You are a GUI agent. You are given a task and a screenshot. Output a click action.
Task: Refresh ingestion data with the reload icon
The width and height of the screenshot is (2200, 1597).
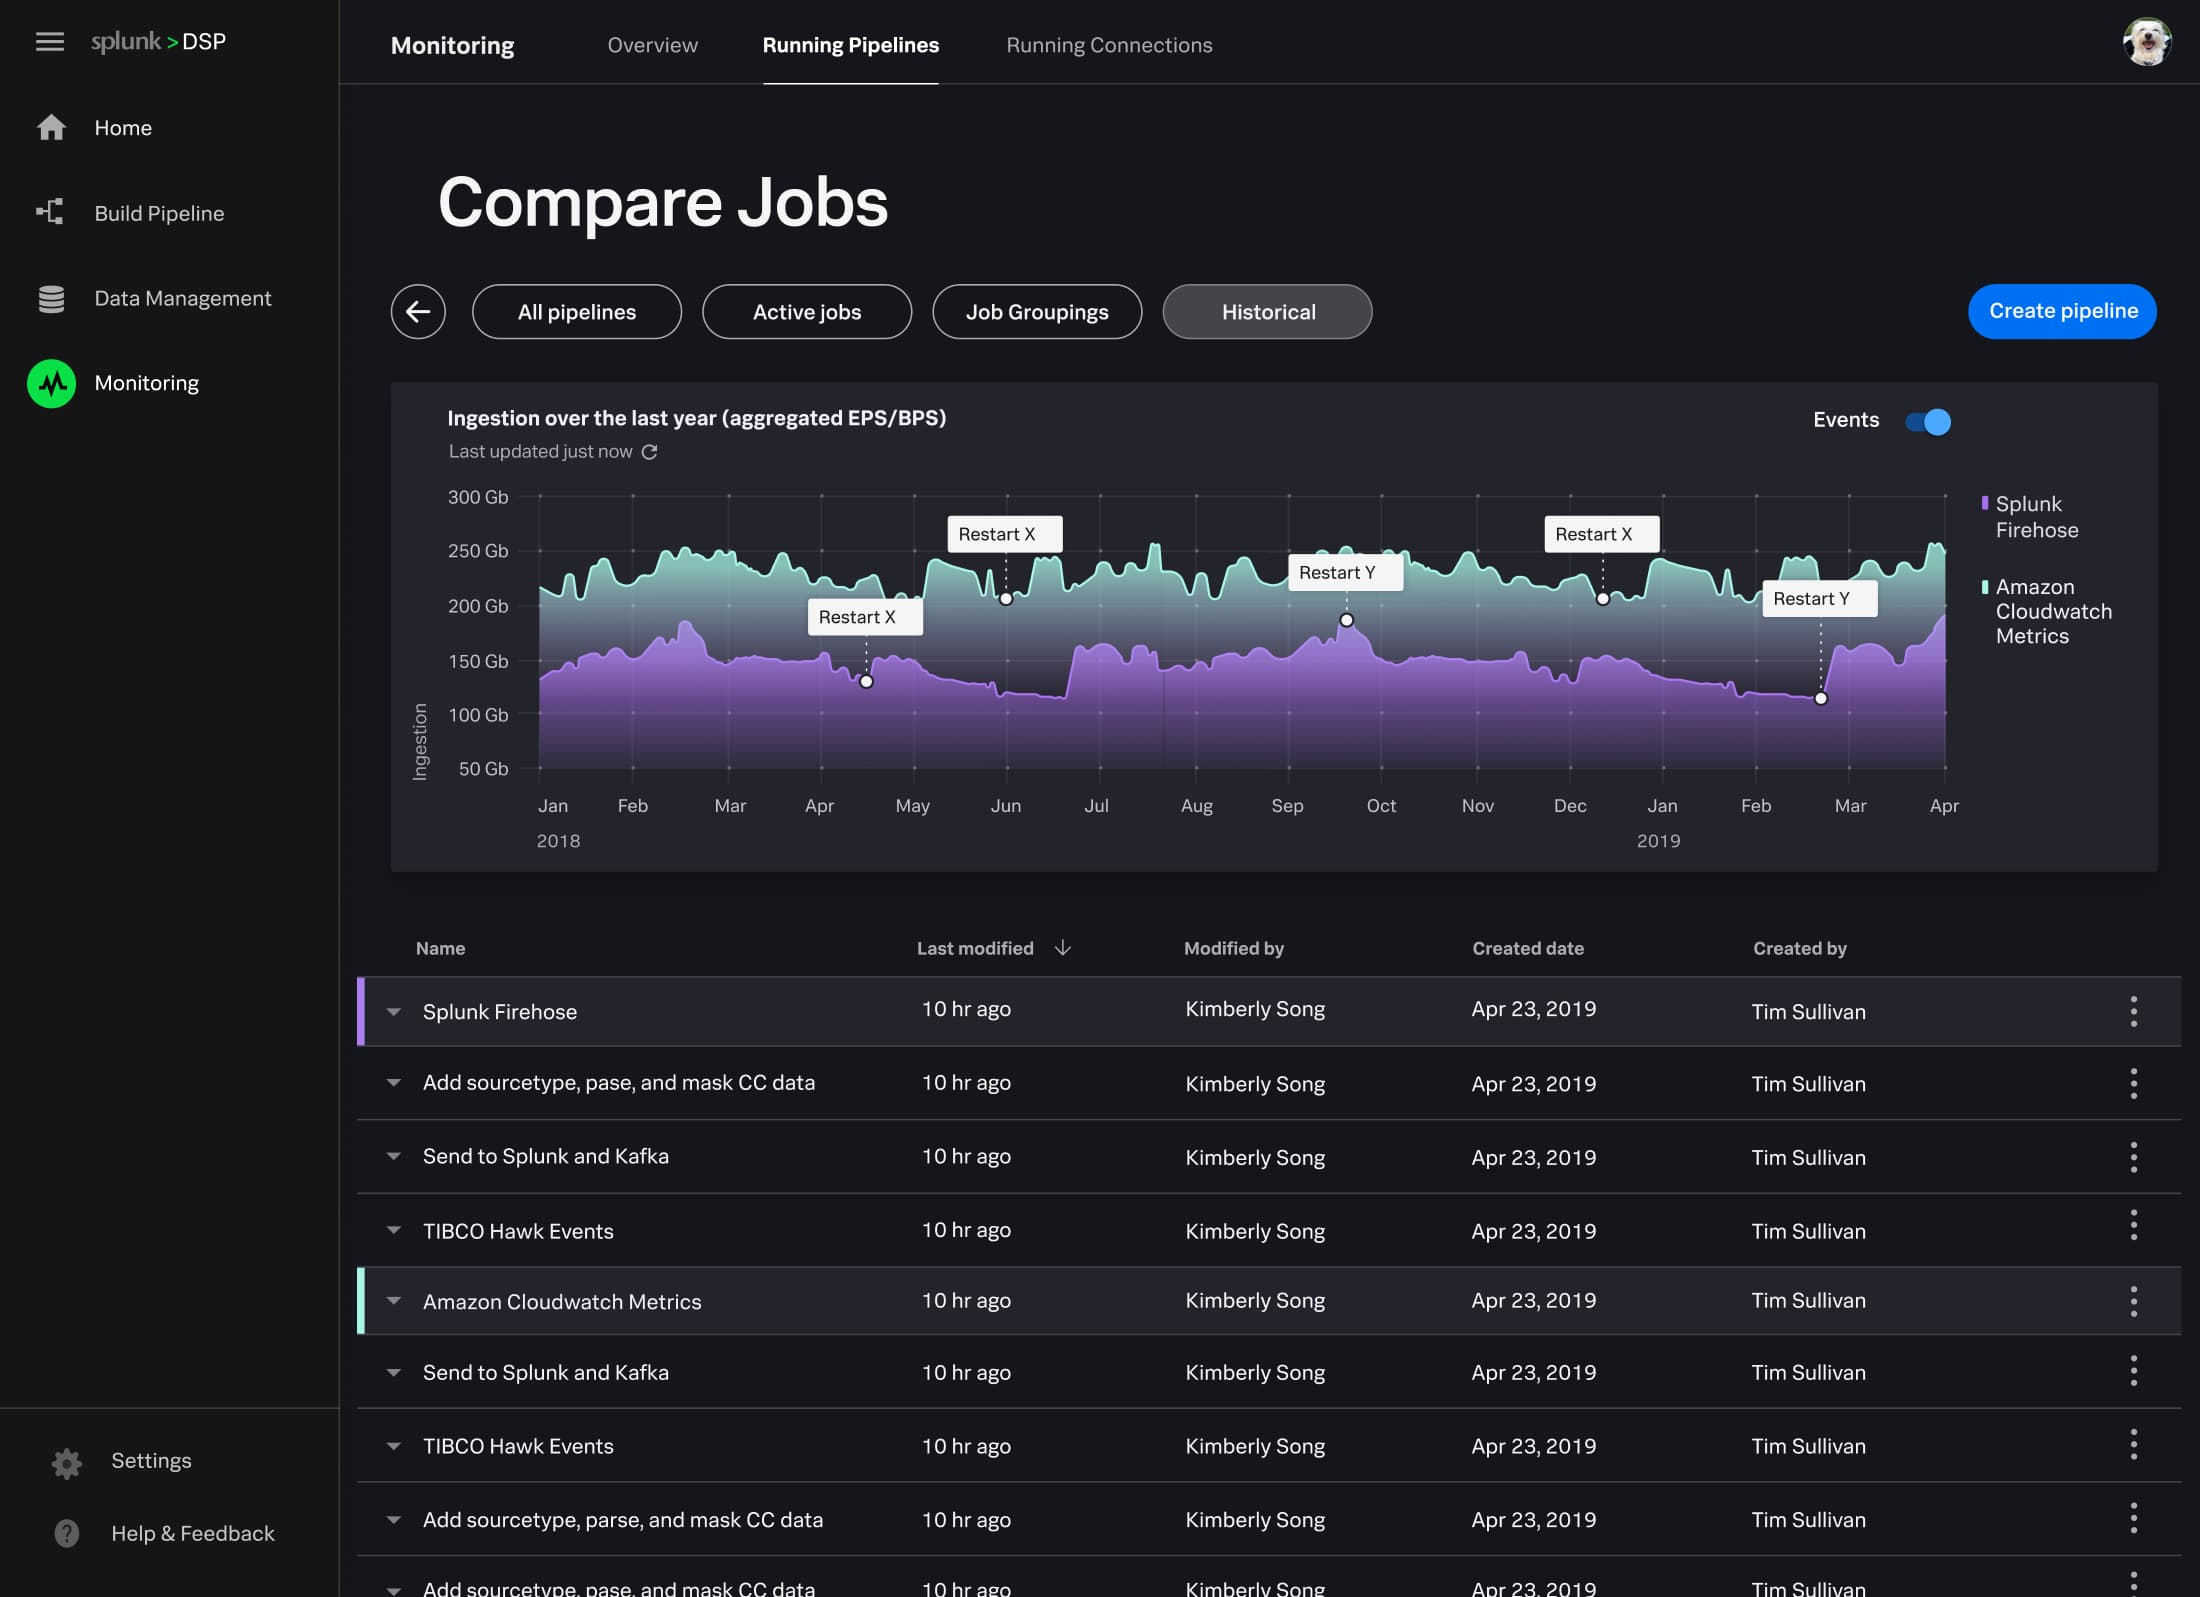650,451
